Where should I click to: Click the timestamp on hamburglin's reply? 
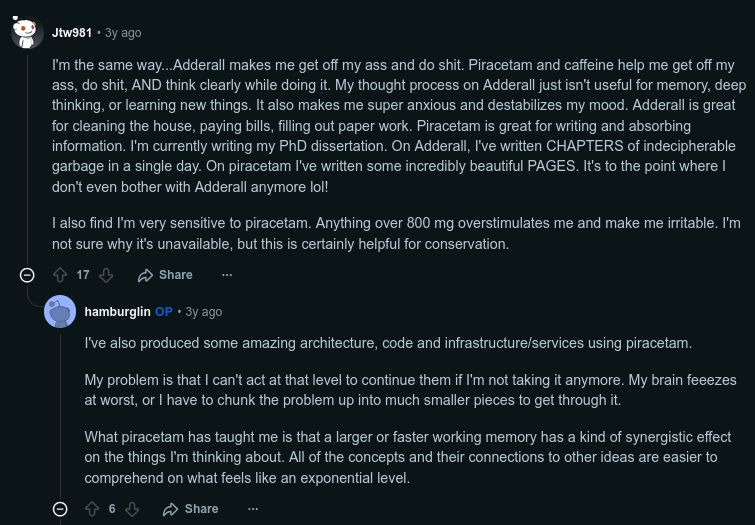point(204,312)
